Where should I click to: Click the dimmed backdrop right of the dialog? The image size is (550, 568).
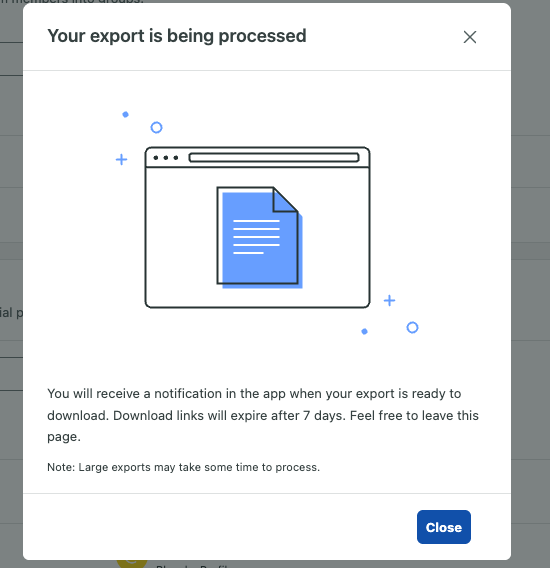[530, 284]
